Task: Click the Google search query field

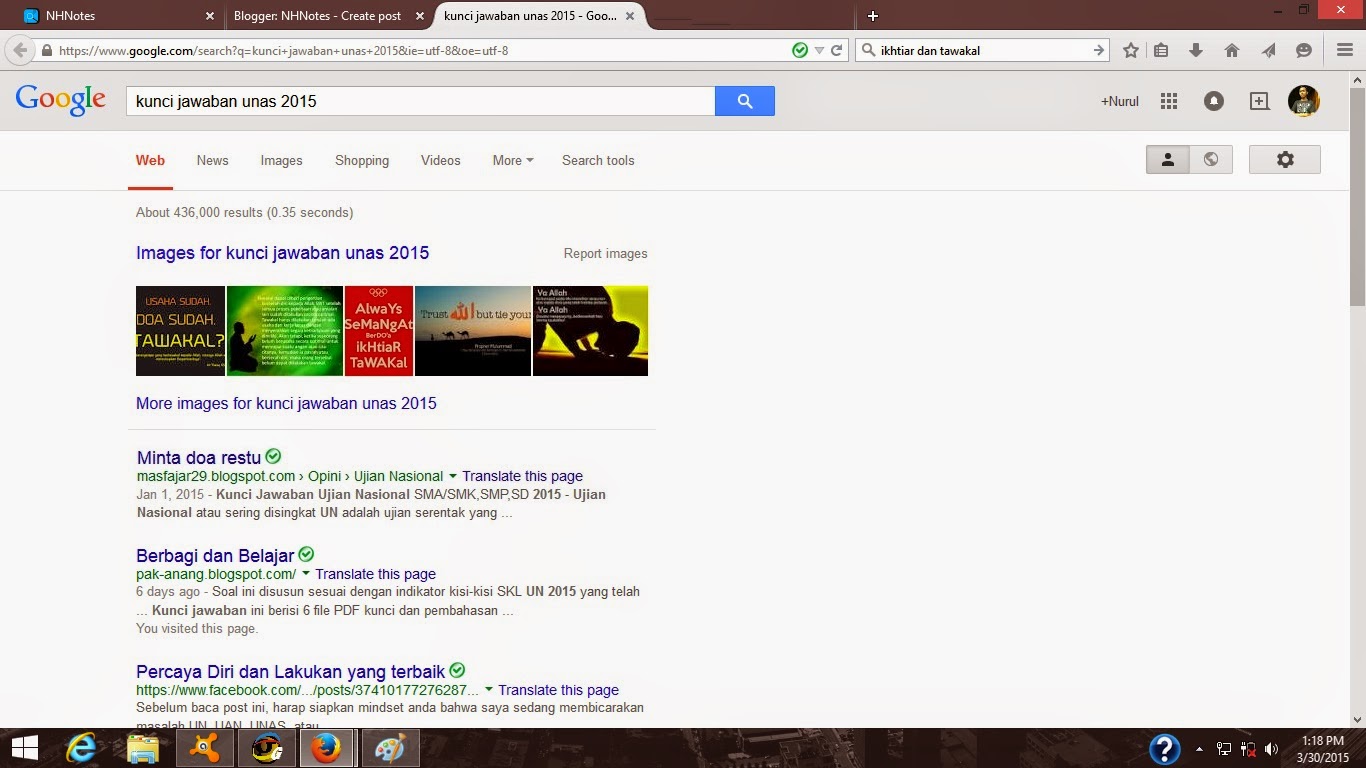Action: (x=420, y=101)
